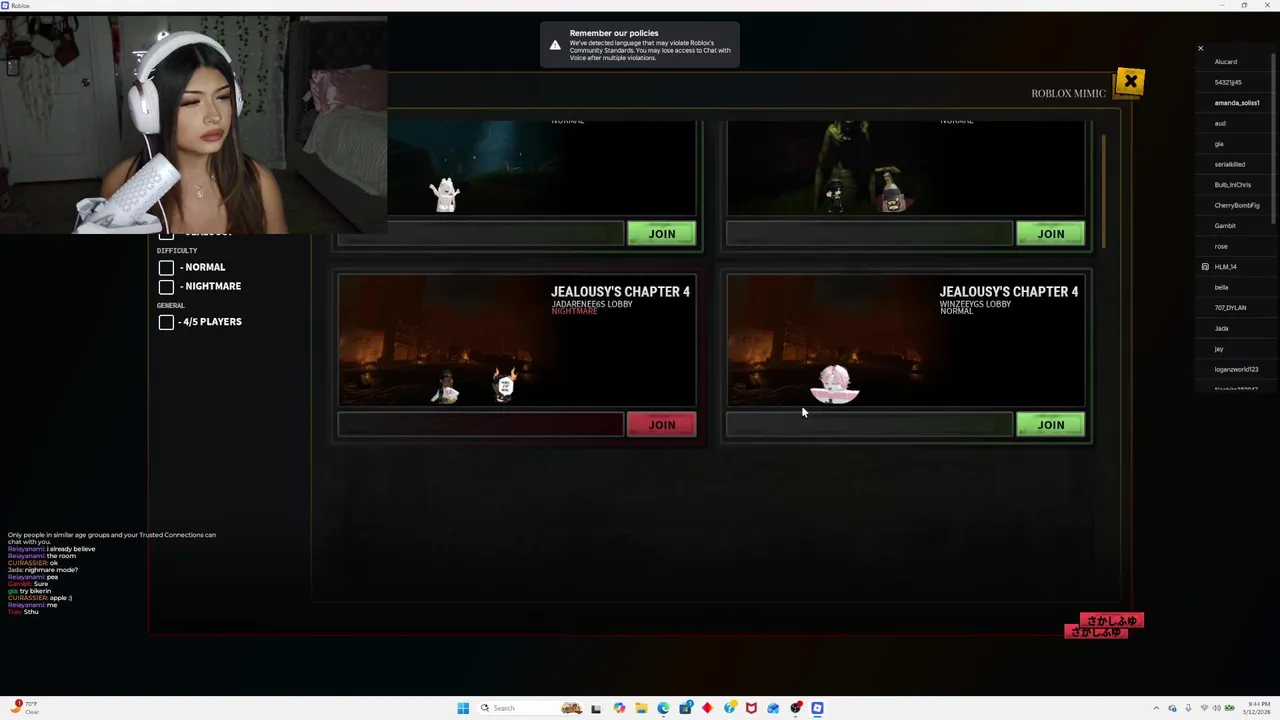Launch Microsoft Edge from taskbar
Screen dimensions: 1280x720
point(663,708)
